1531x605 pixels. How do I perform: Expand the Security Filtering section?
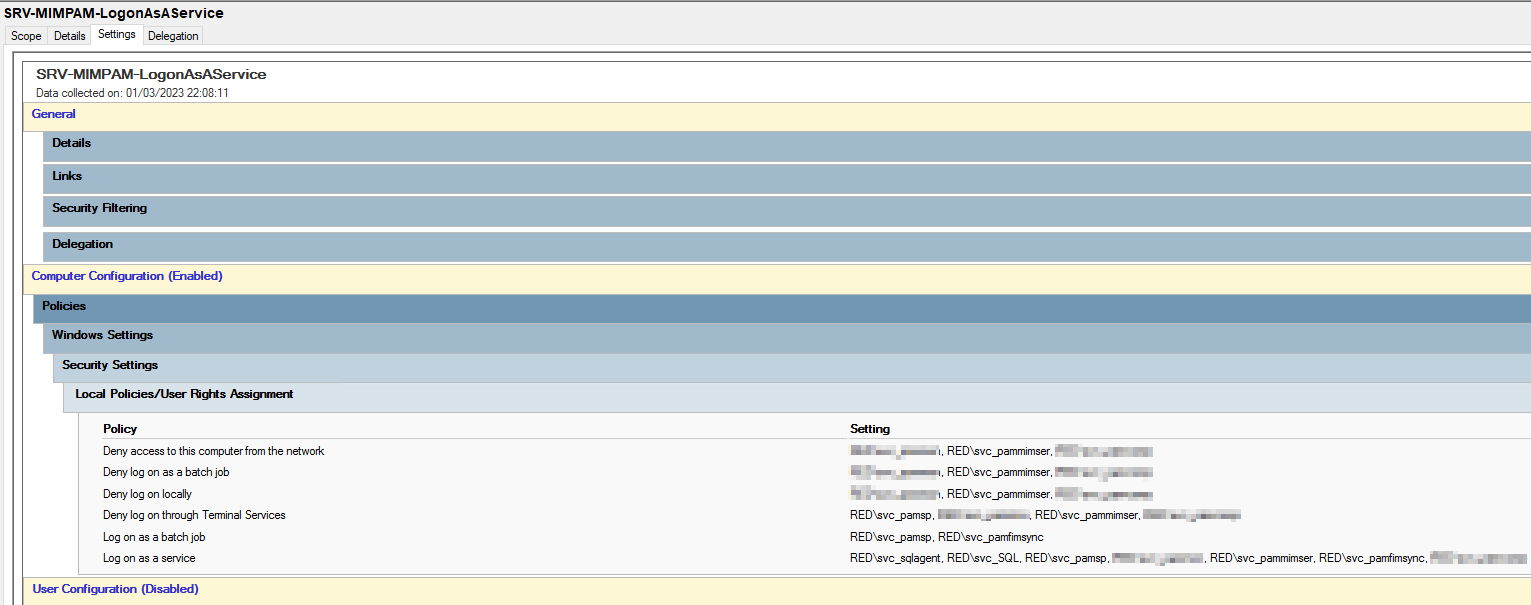pos(99,209)
